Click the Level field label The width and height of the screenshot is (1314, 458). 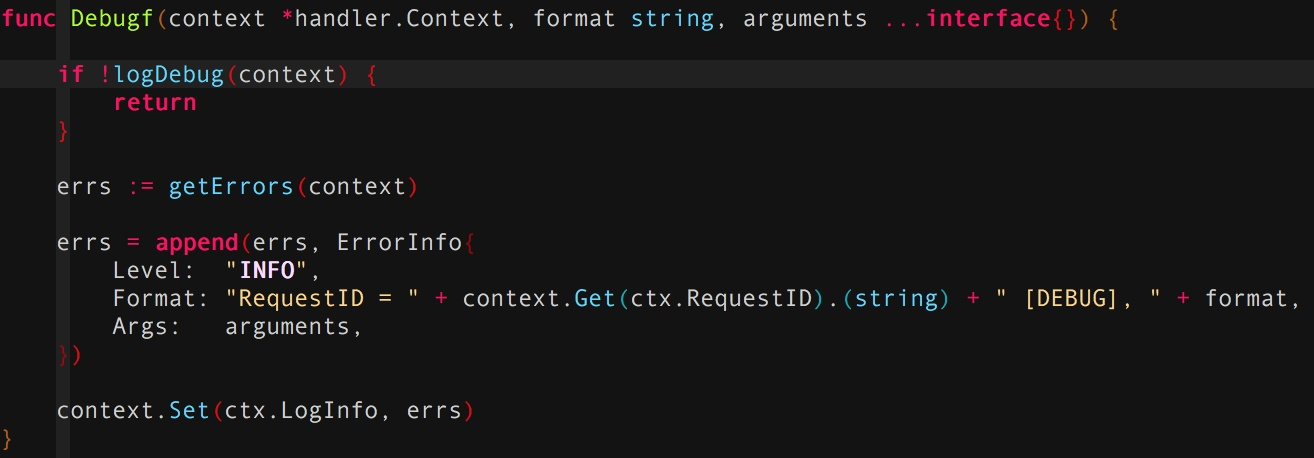pyautogui.click(x=147, y=270)
